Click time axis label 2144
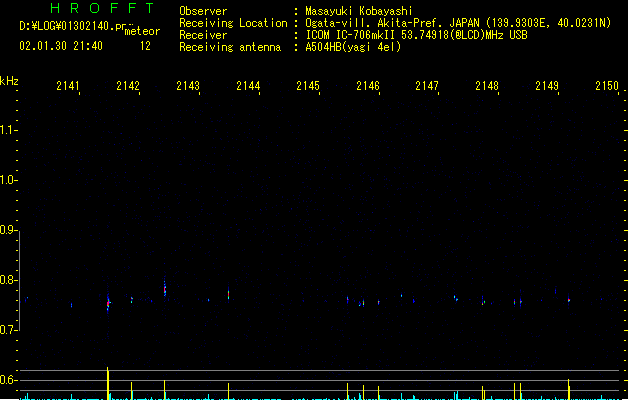The height and width of the screenshot is (400, 629). click(x=248, y=86)
